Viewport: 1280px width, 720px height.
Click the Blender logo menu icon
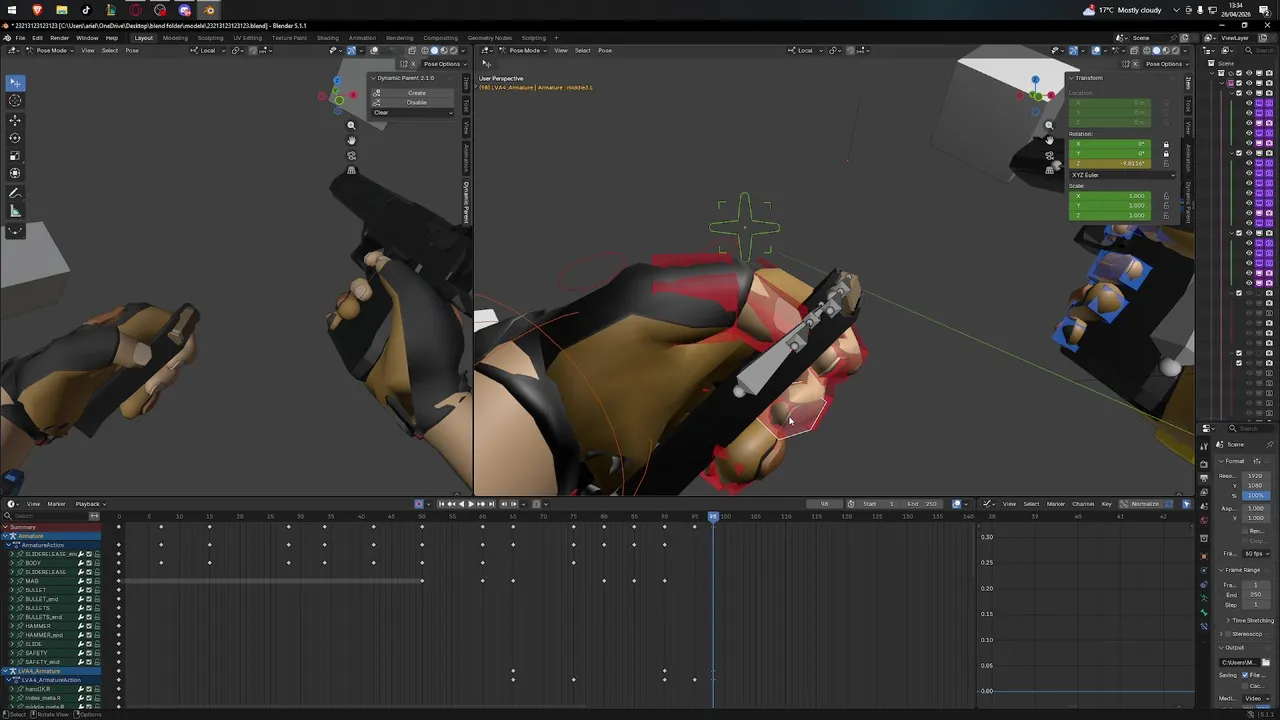coord(7,38)
